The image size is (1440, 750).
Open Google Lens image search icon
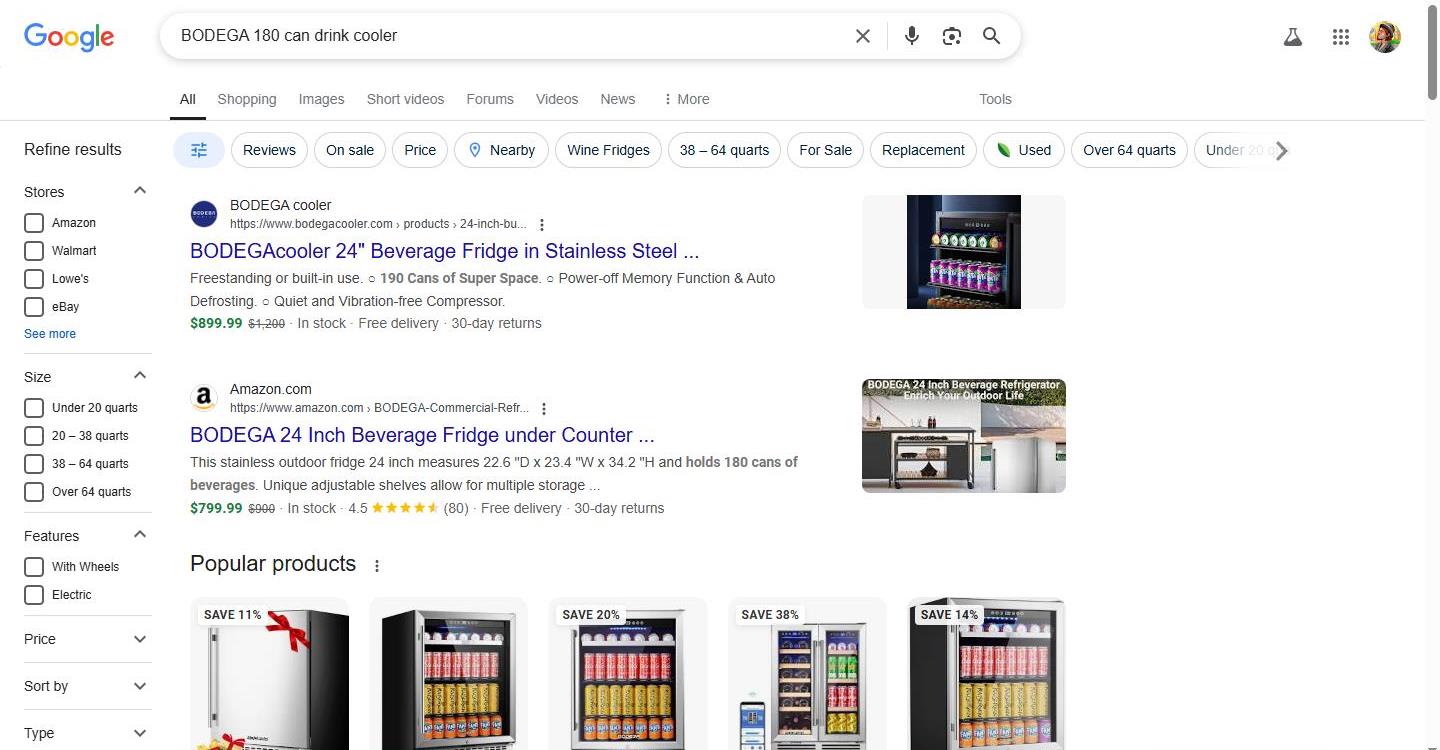click(952, 36)
